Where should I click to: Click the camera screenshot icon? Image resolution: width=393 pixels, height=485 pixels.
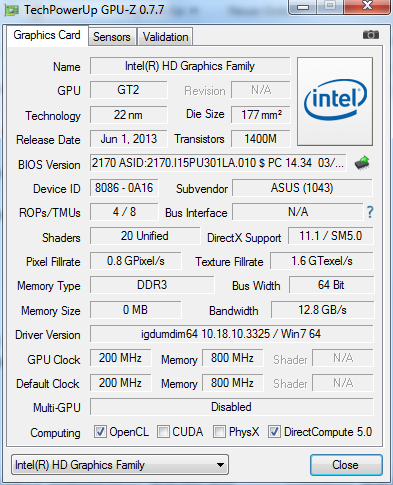pyautogui.click(x=371, y=35)
